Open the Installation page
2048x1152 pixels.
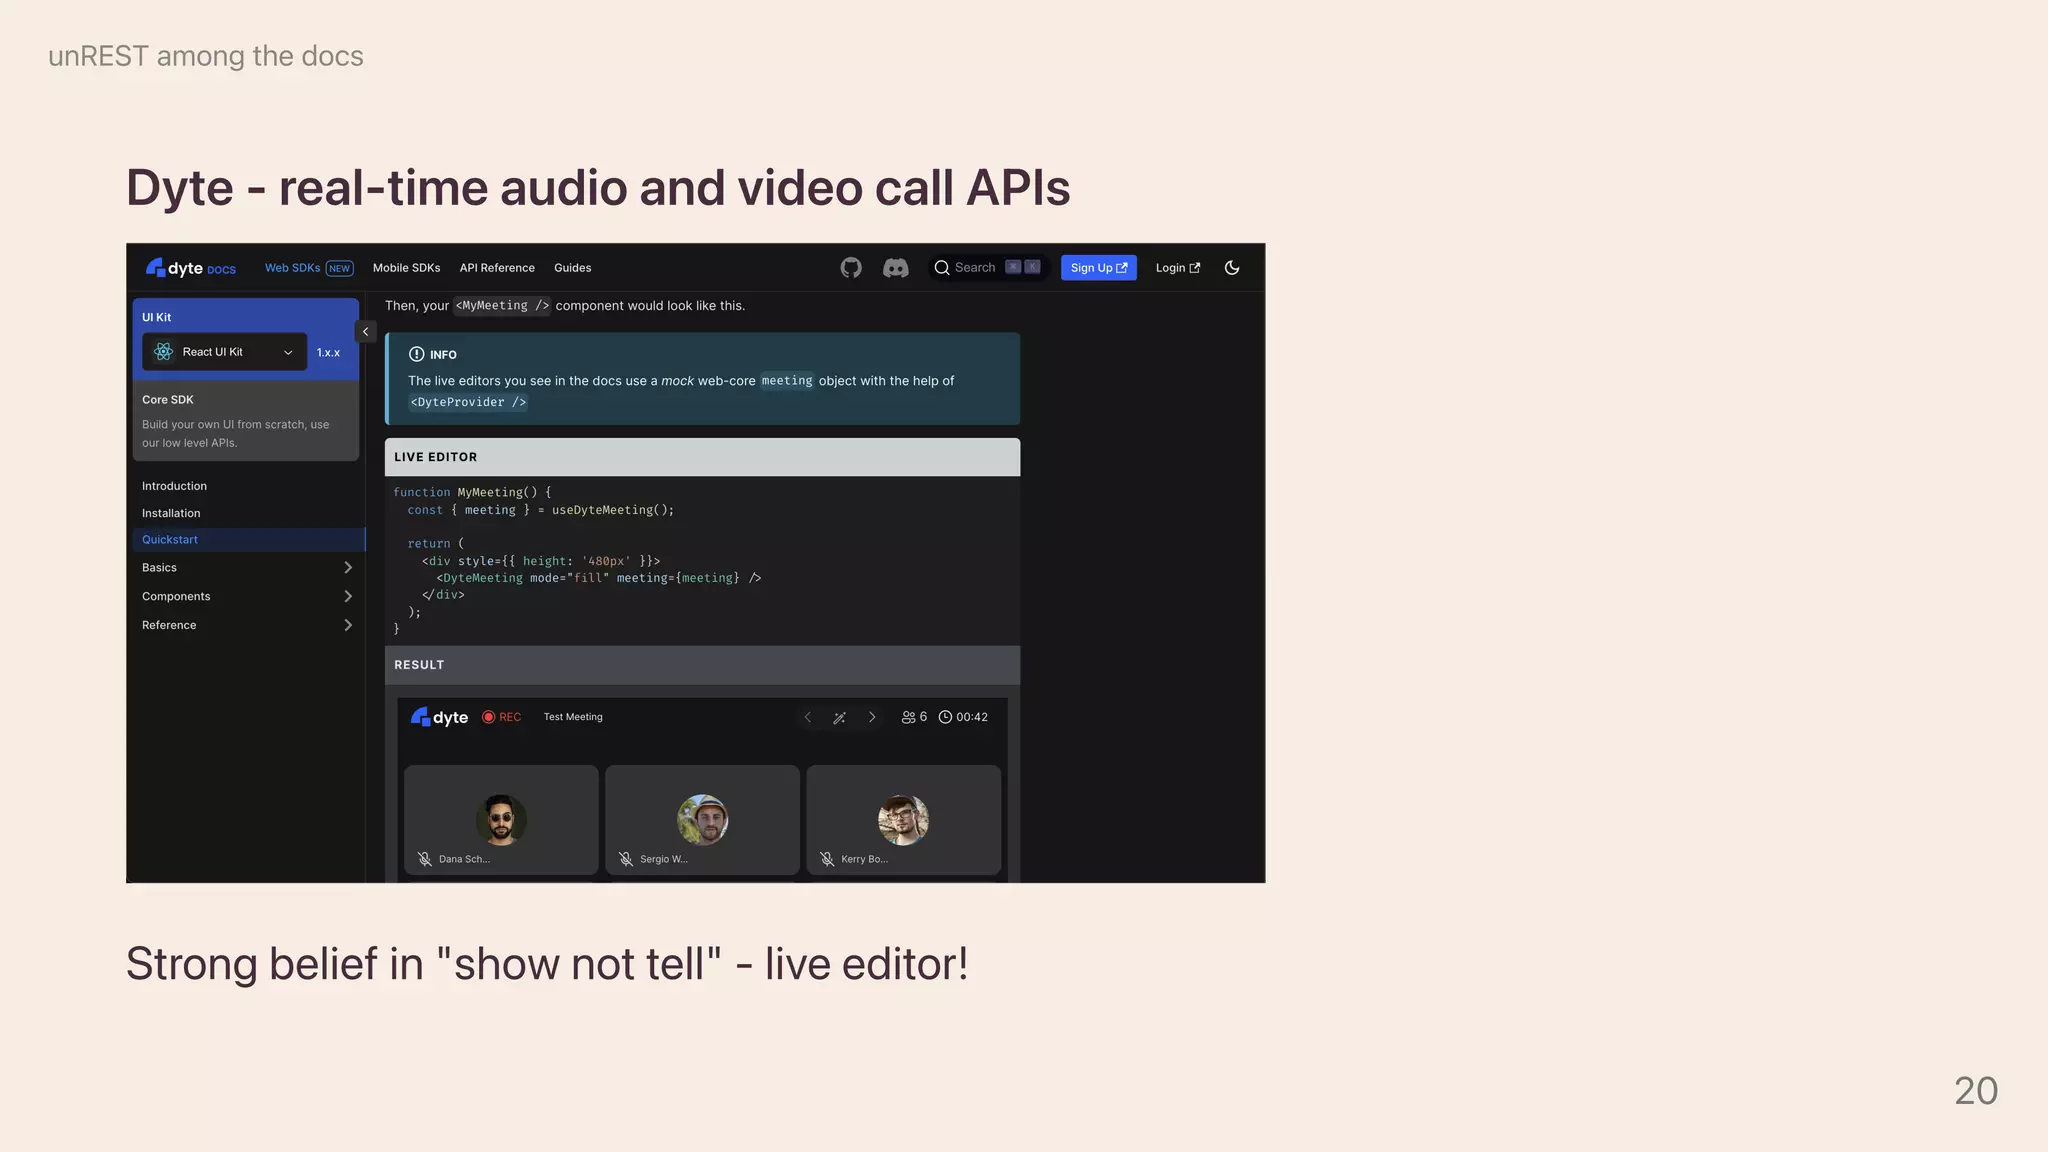171,513
